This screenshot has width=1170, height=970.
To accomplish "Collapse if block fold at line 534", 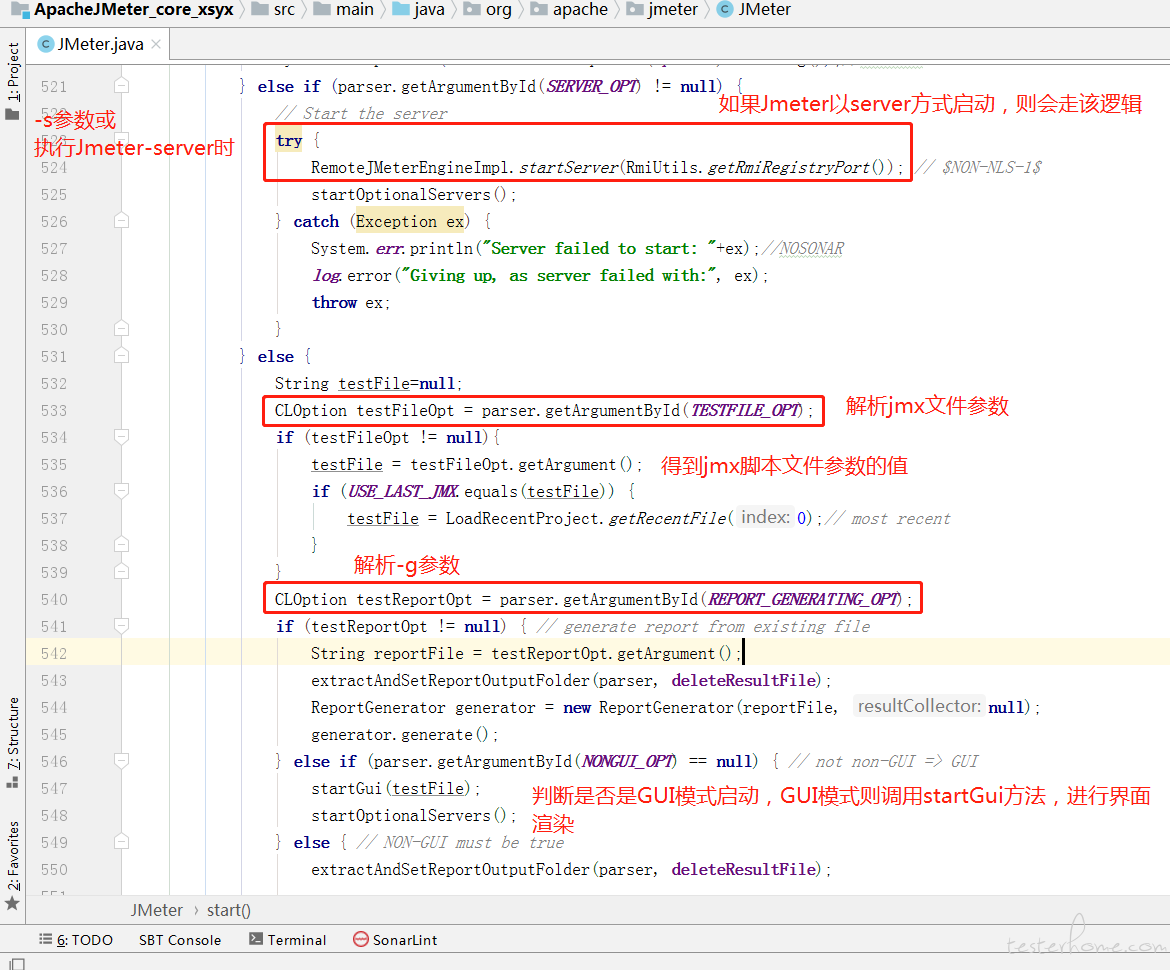I will (x=122, y=436).
